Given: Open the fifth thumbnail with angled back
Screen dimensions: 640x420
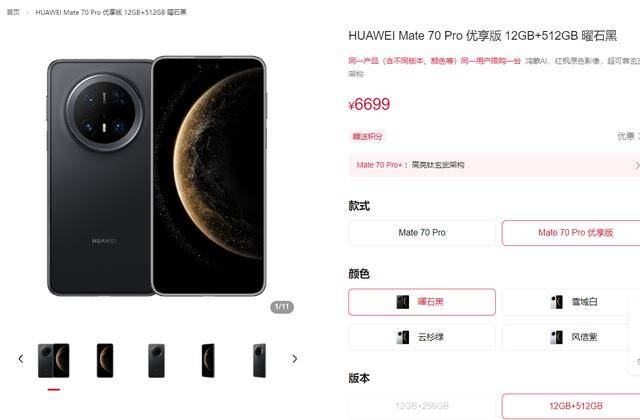Looking at the screenshot, I should [x=259, y=360].
